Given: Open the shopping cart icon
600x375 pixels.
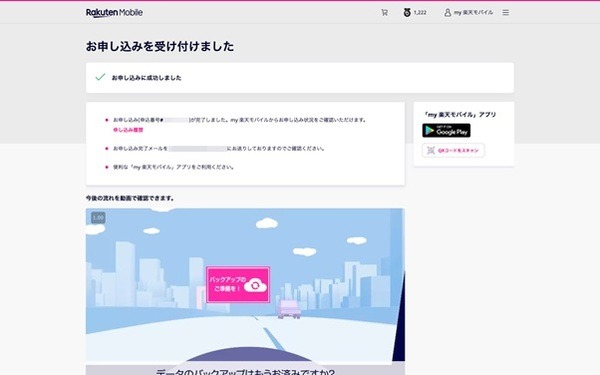Looking at the screenshot, I should click(x=385, y=13).
